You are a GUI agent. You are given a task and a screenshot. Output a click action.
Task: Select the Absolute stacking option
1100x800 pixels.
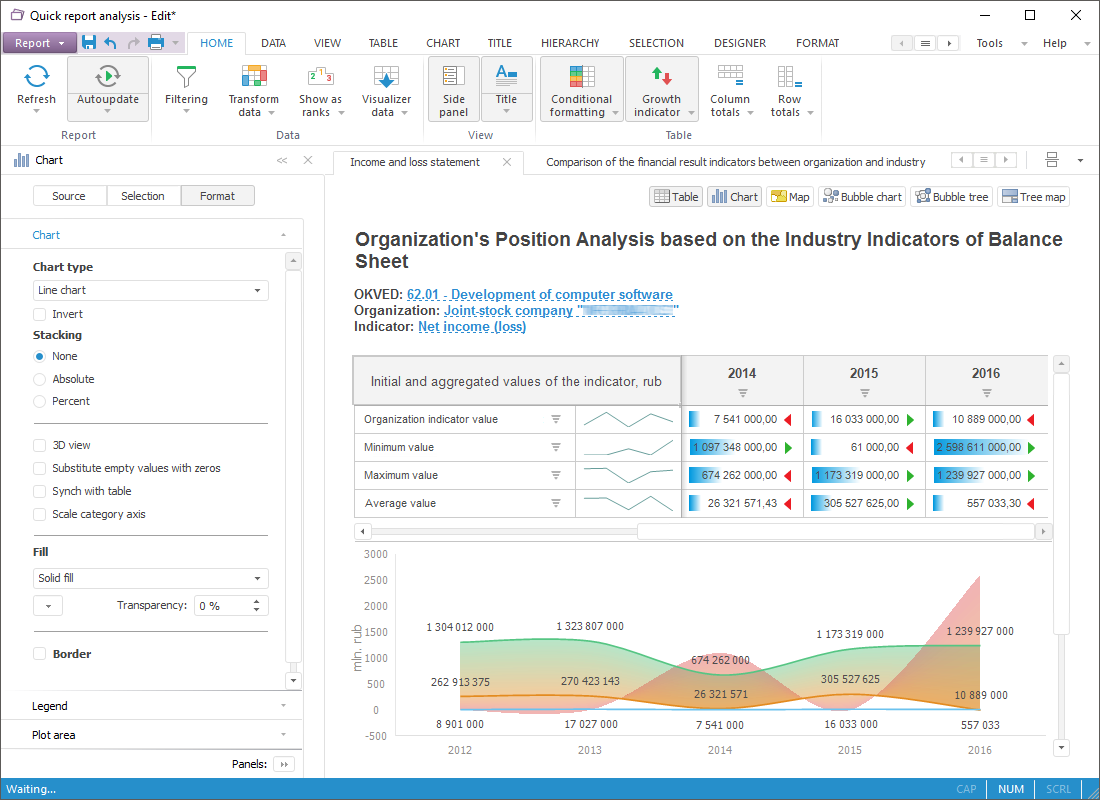click(x=40, y=379)
